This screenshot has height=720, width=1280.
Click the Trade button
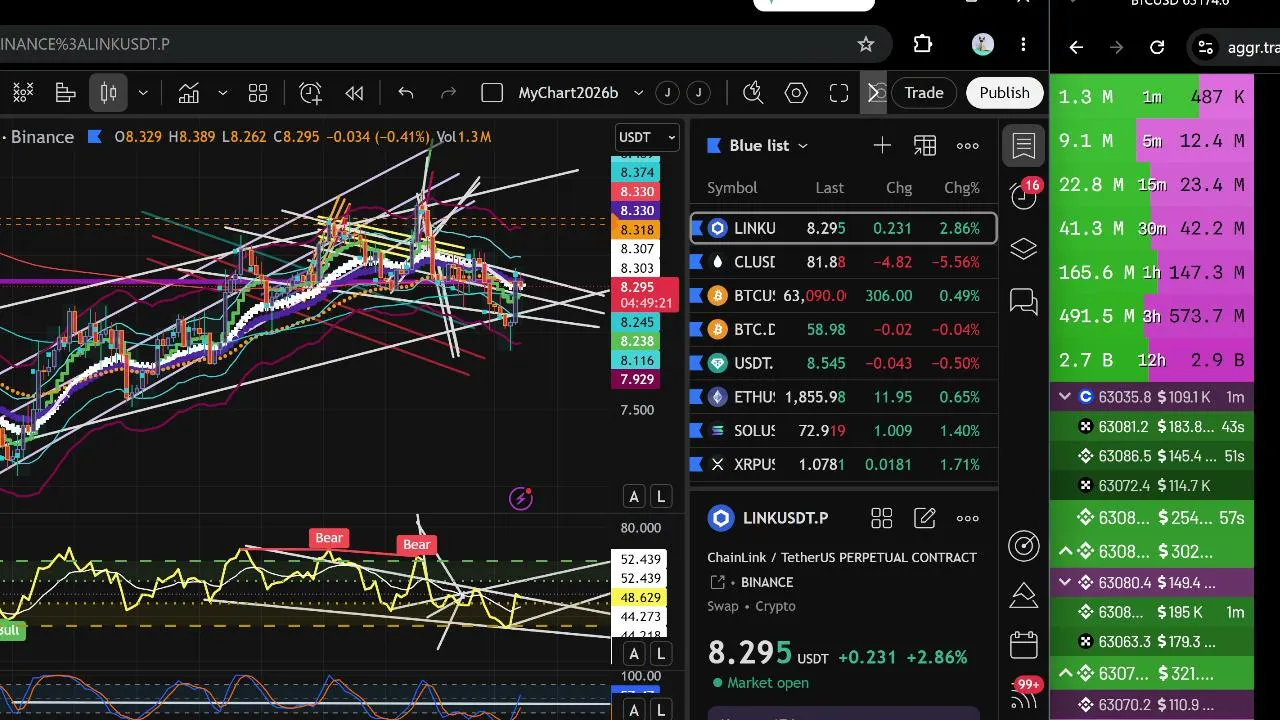click(924, 93)
